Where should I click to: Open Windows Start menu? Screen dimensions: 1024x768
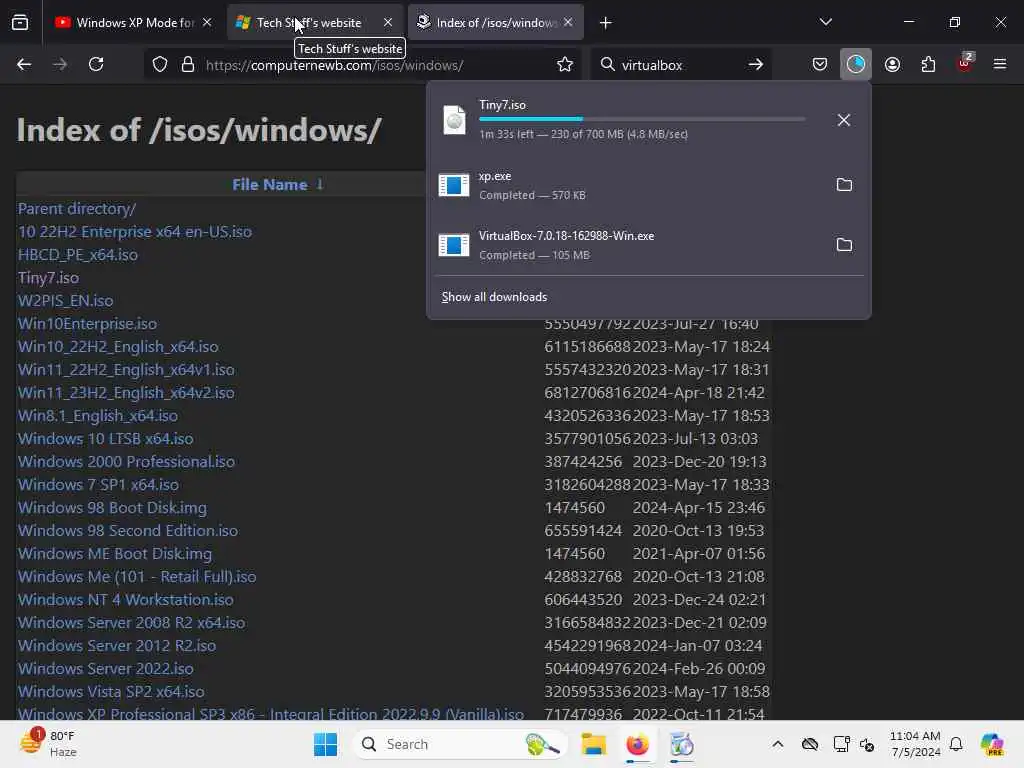point(325,744)
